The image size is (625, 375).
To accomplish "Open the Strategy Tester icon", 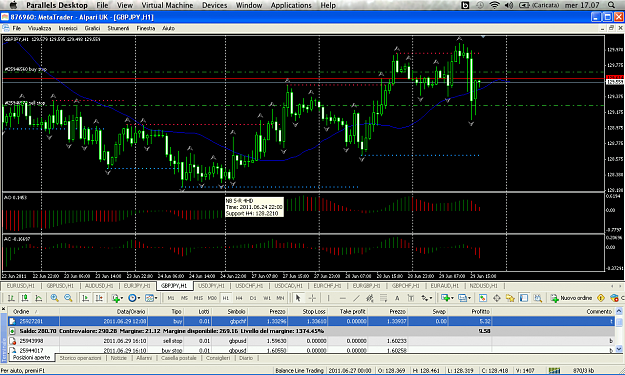I will [538, 298].
